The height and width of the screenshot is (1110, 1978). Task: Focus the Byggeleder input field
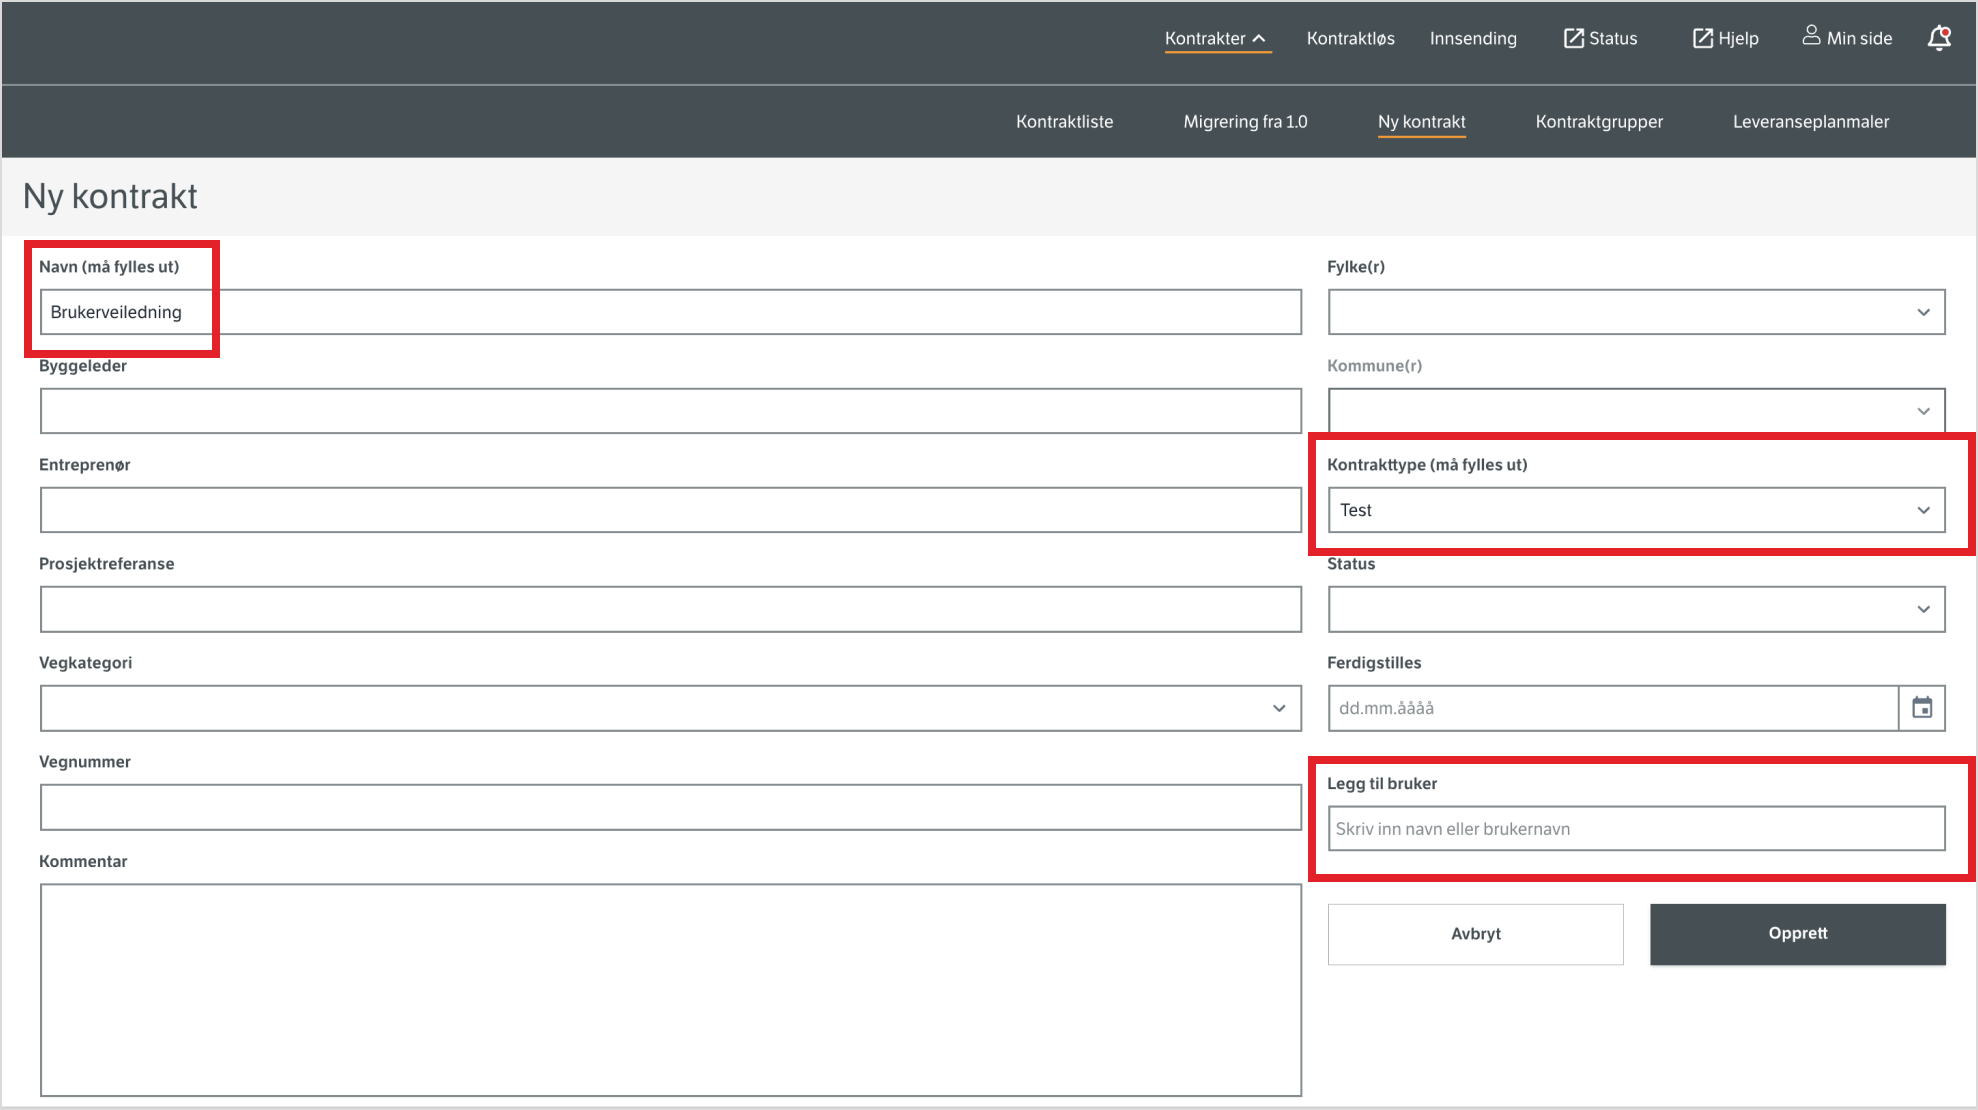pyautogui.click(x=670, y=411)
